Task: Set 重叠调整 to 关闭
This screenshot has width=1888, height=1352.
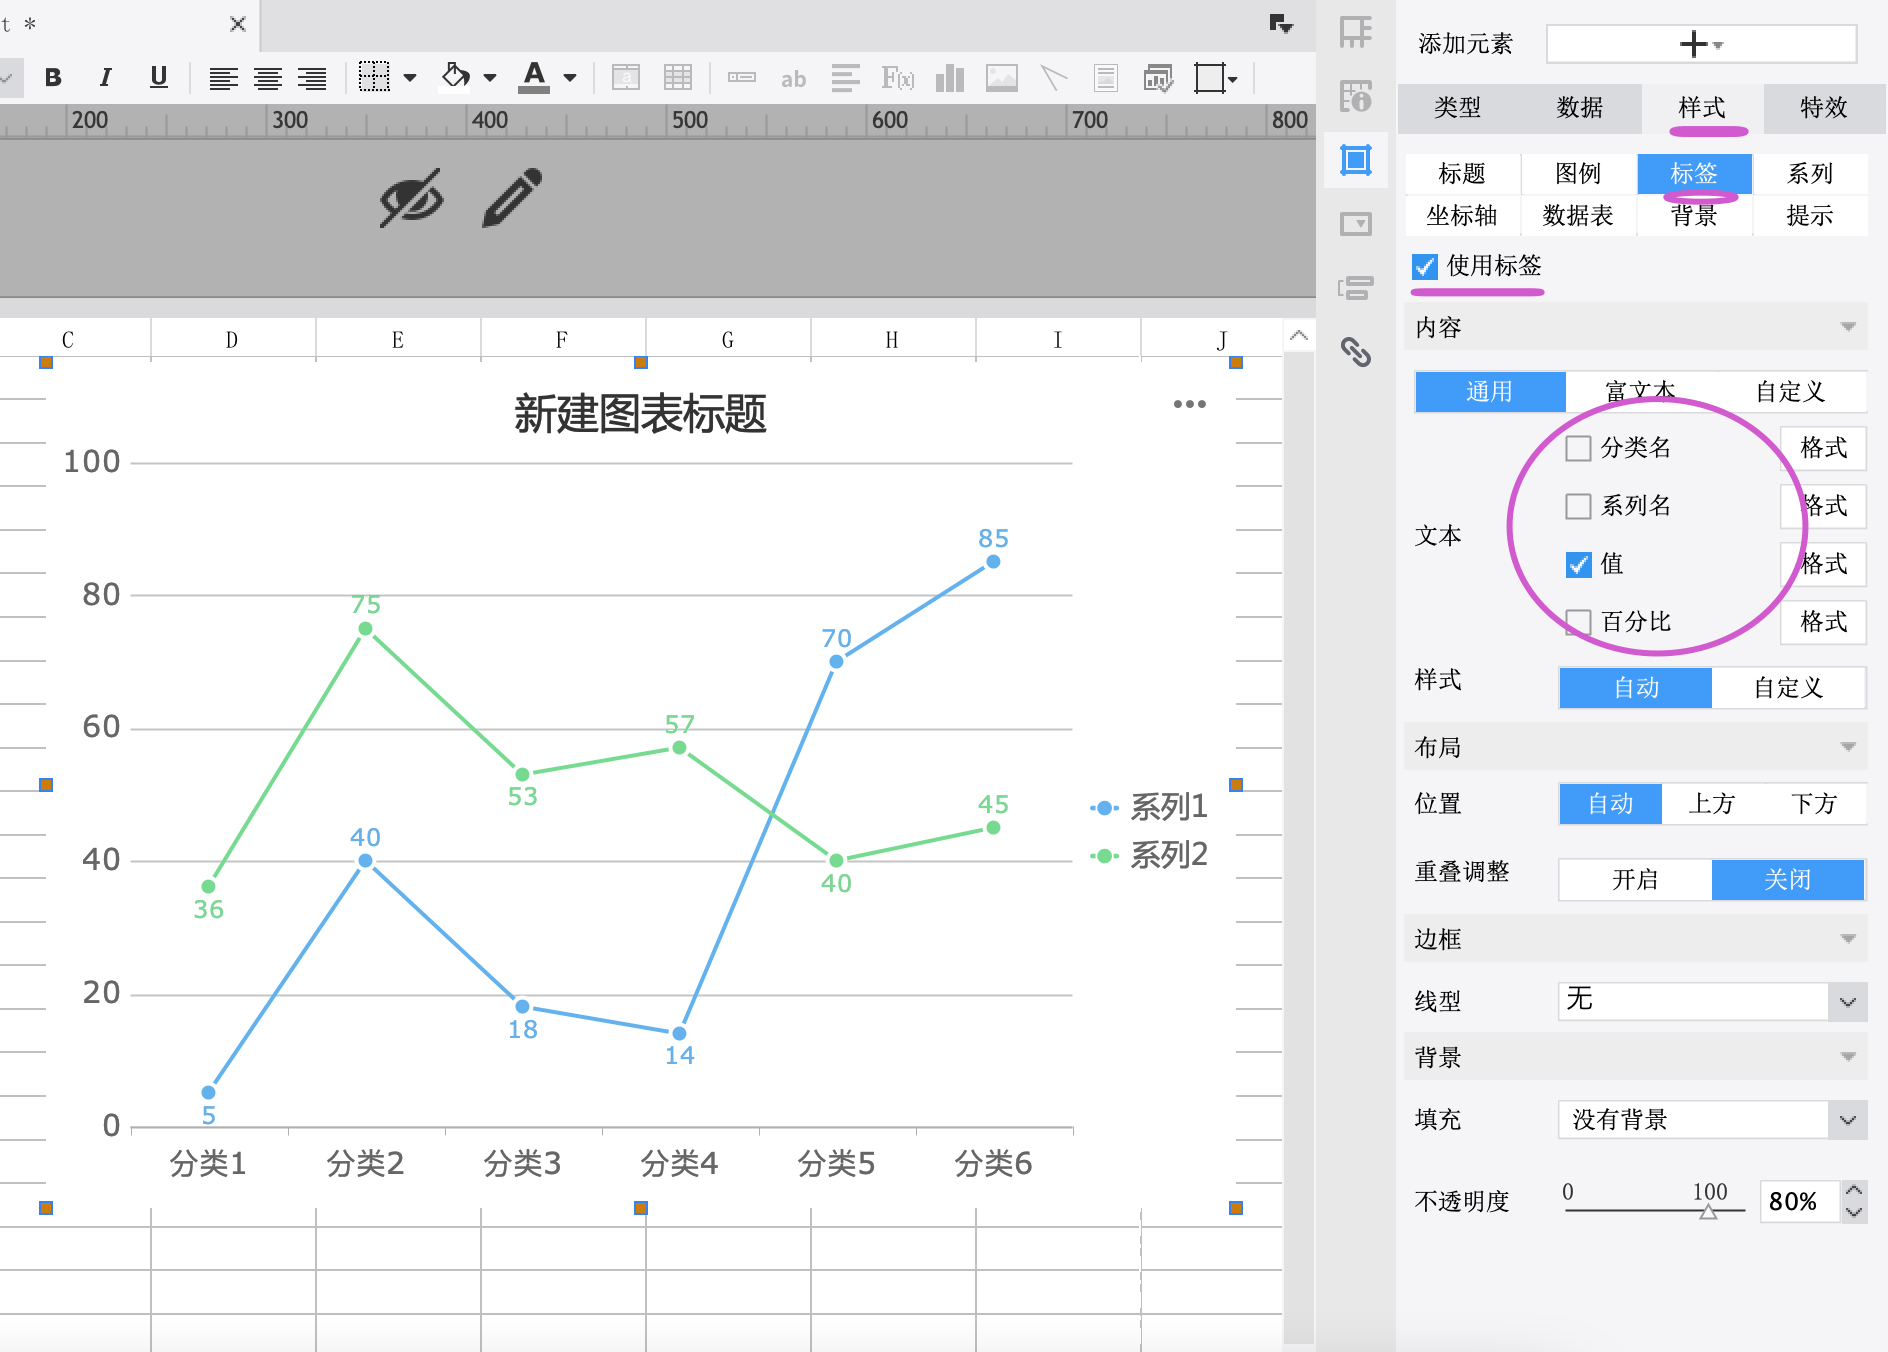Action: pyautogui.click(x=1788, y=880)
